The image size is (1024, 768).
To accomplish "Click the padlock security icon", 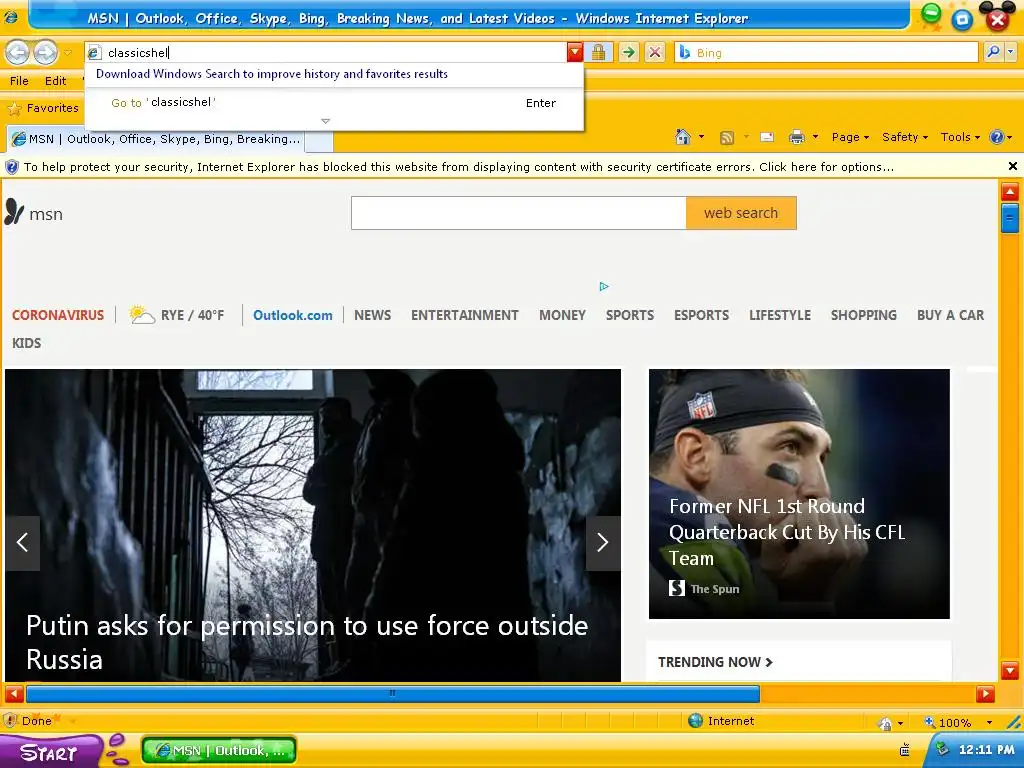I will click(598, 52).
